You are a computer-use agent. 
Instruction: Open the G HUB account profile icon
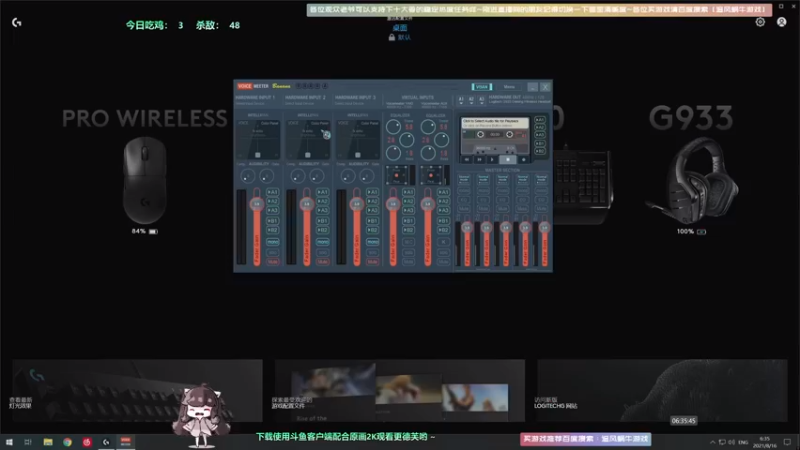click(x=782, y=22)
